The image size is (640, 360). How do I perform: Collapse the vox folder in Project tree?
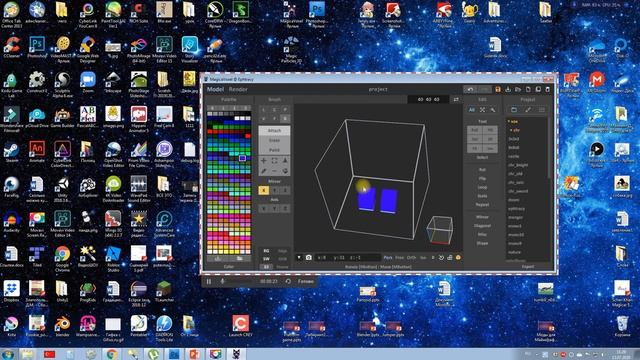pyautogui.click(x=509, y=122)
